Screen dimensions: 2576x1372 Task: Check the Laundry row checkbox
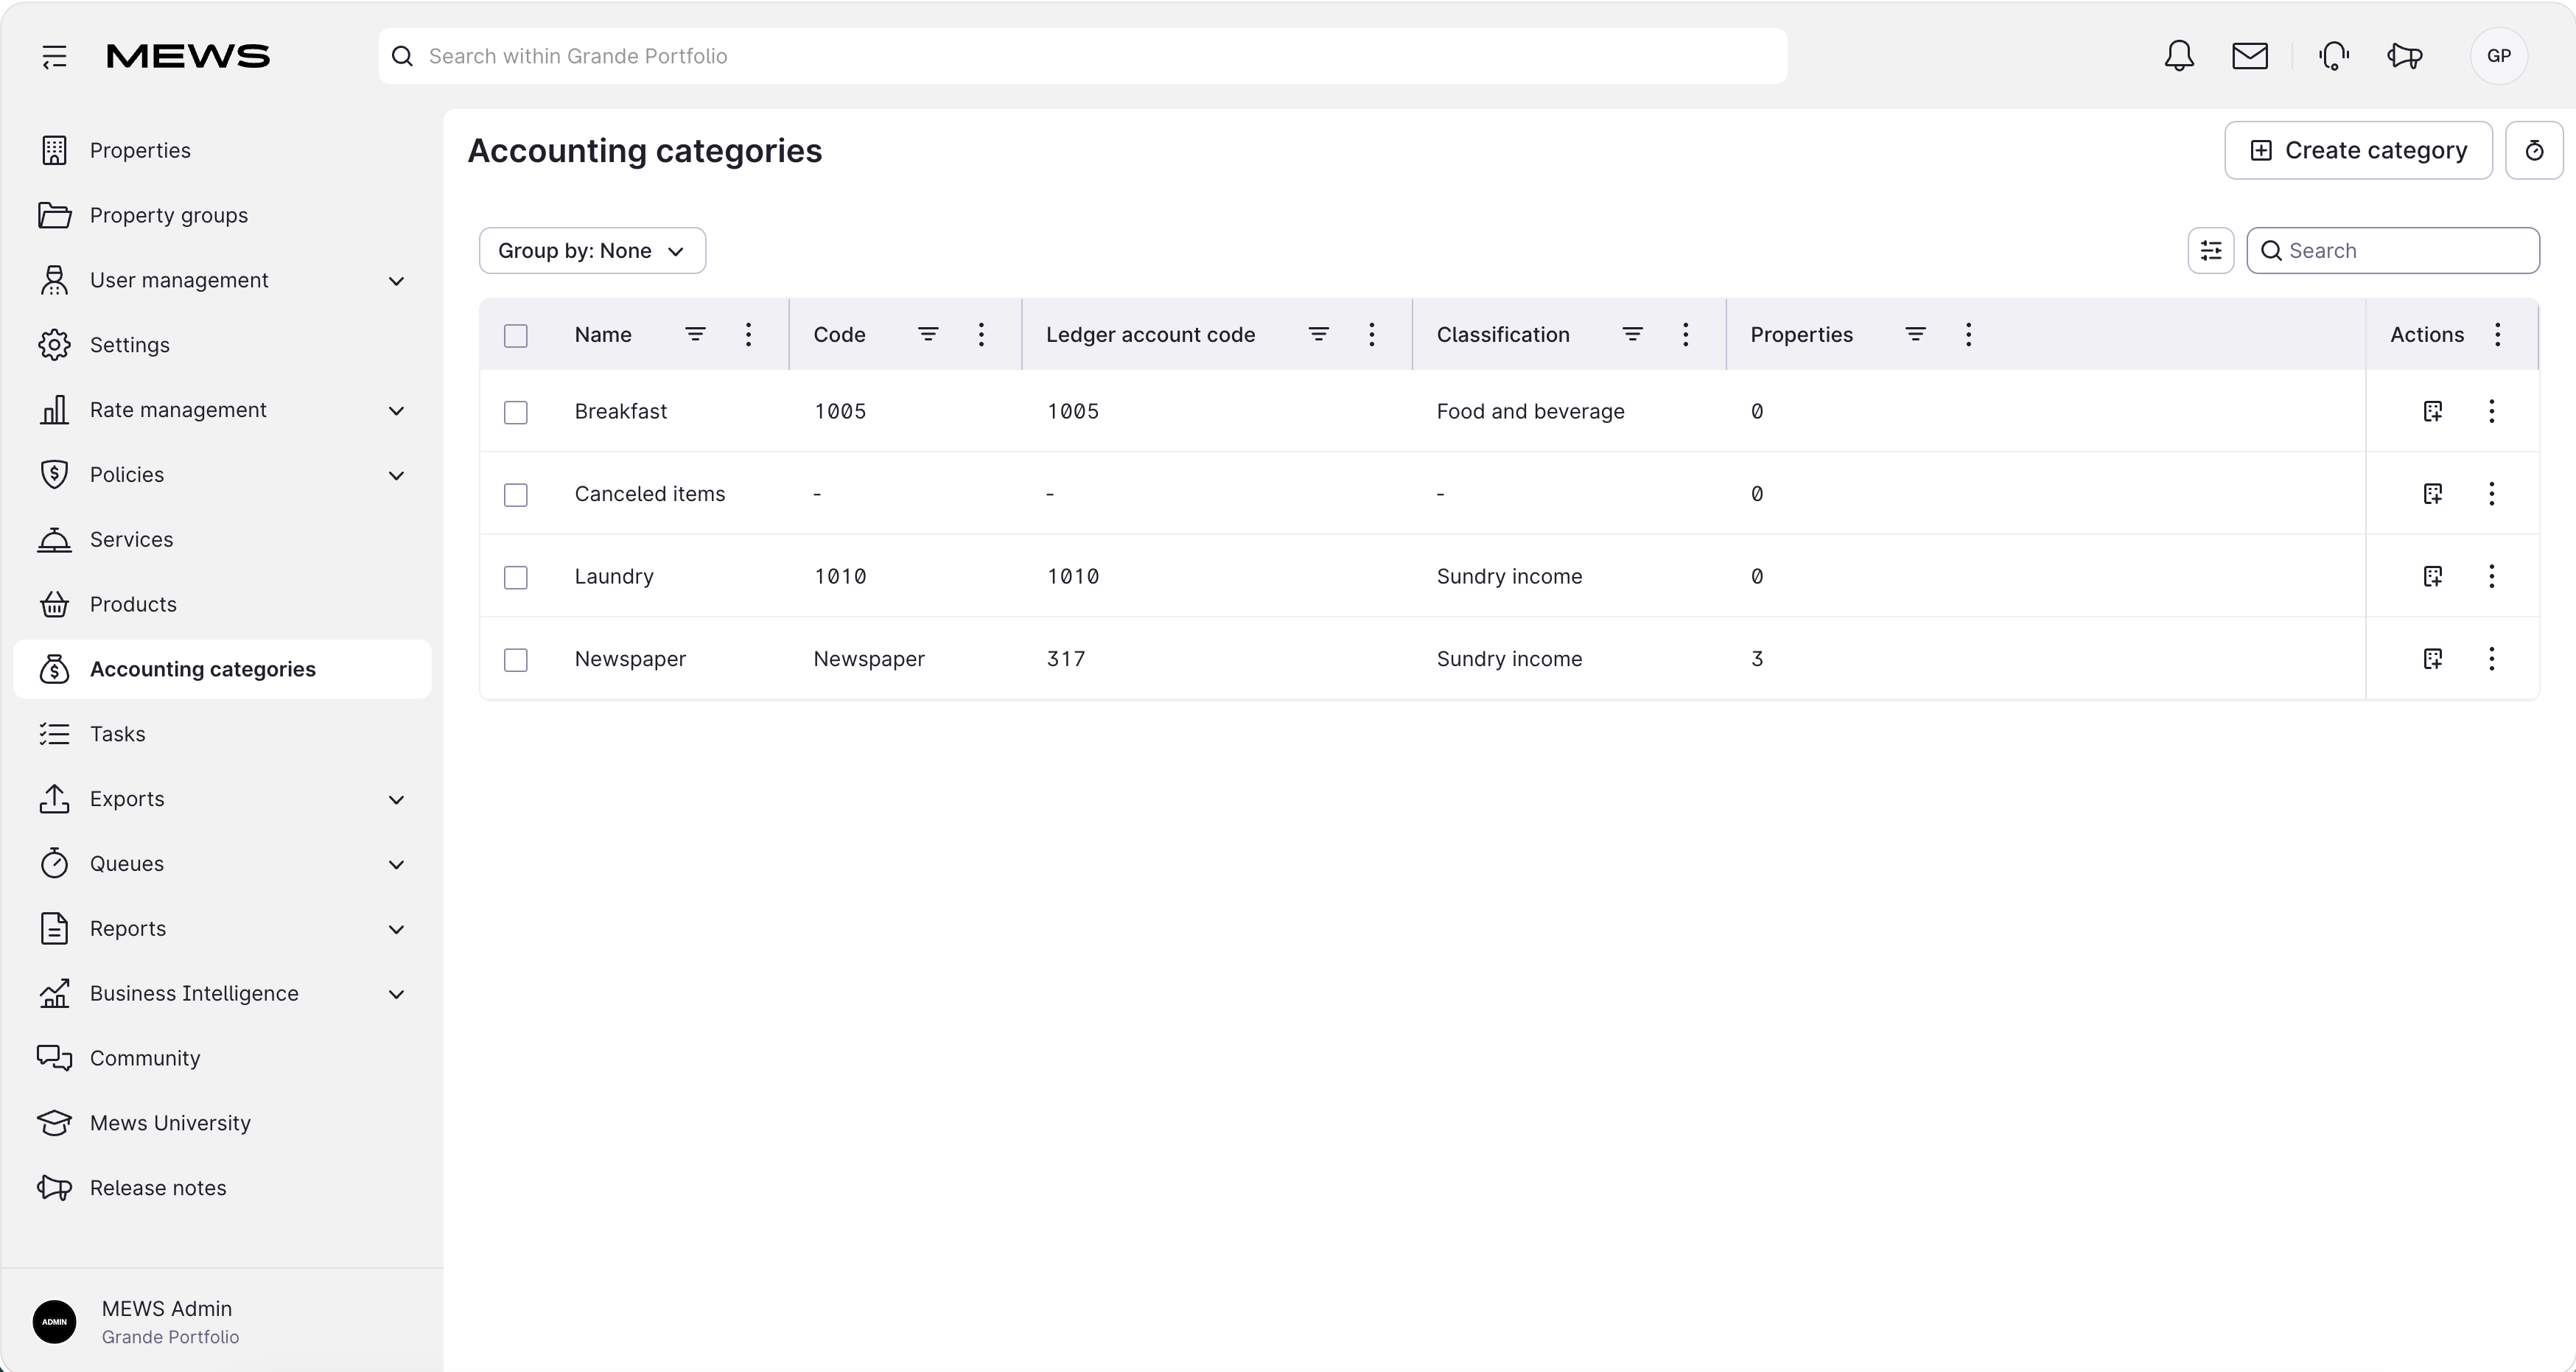pos(516,577)
